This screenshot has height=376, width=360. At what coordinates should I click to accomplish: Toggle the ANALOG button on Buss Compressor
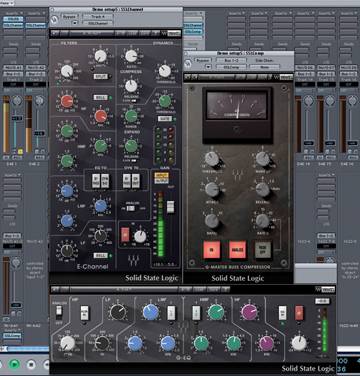[x=237, y=250]
